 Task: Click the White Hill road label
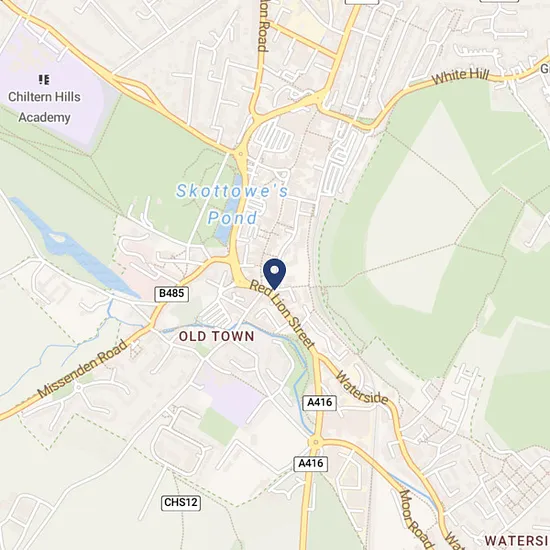click(460, 76)
